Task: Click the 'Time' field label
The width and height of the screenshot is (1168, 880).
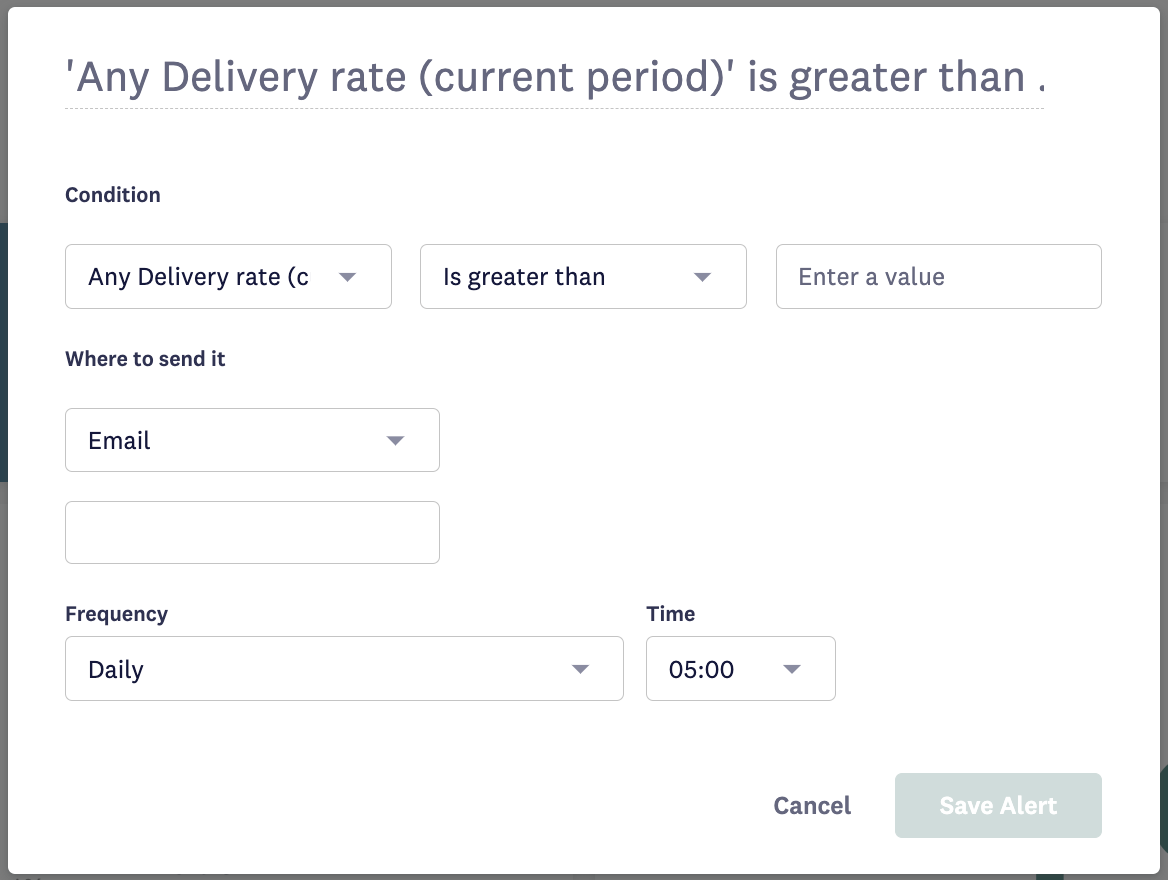Action: tap(670, 614)
